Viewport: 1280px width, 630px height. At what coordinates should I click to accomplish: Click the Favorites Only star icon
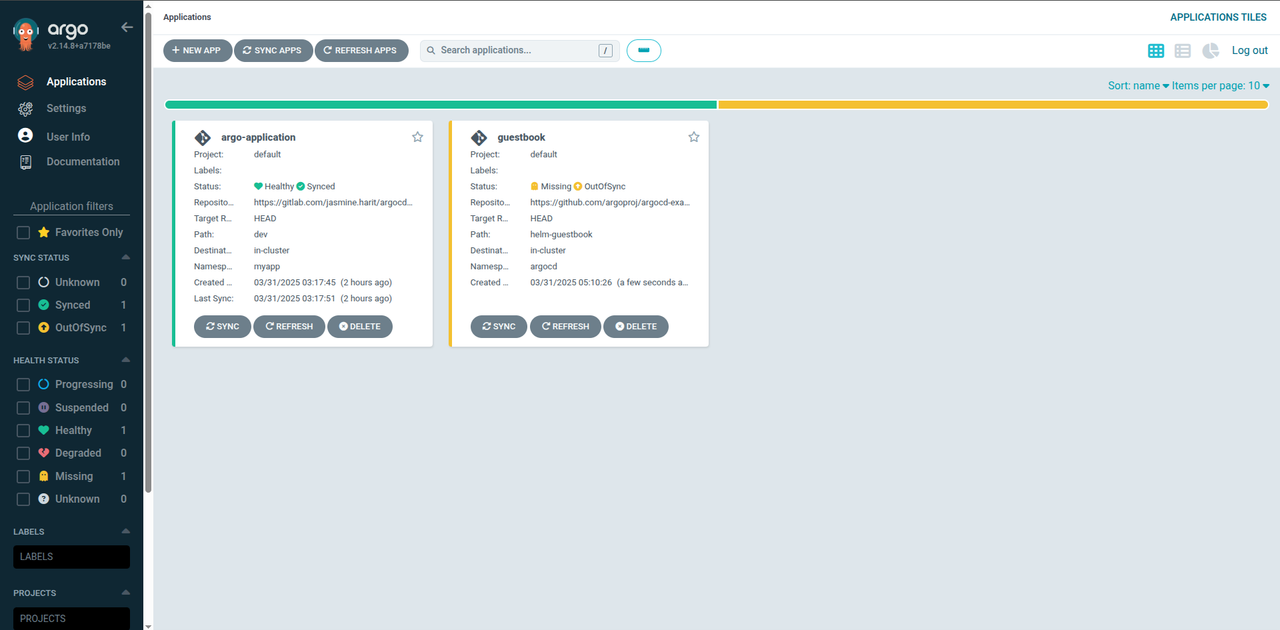click(x=44, y=232)
